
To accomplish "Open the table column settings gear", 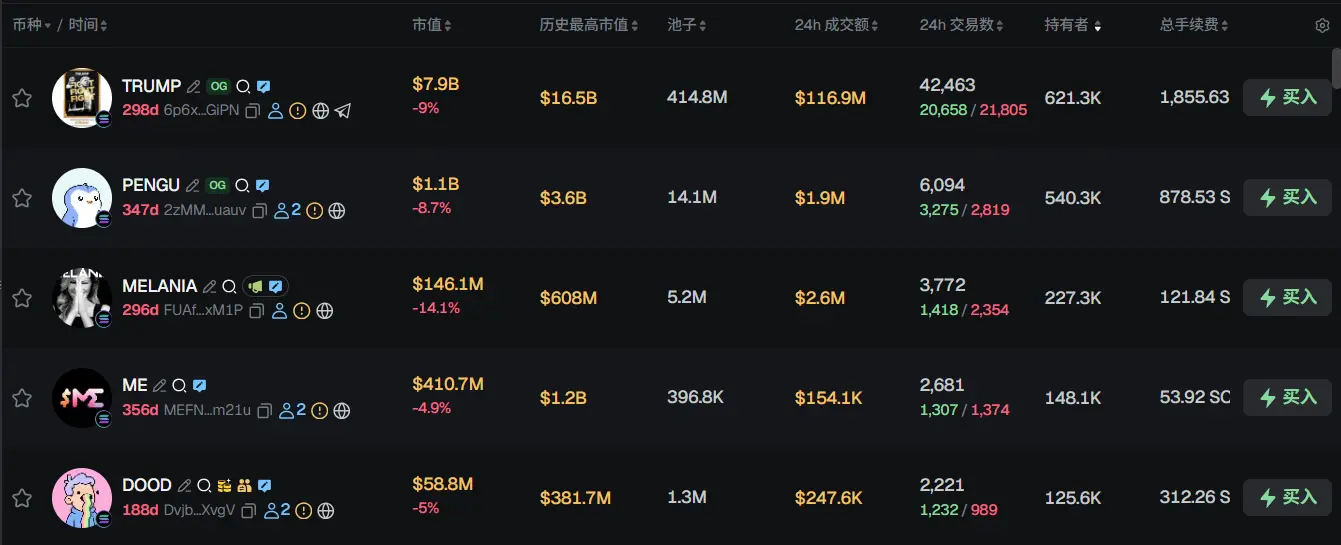I will (1322, 26).
